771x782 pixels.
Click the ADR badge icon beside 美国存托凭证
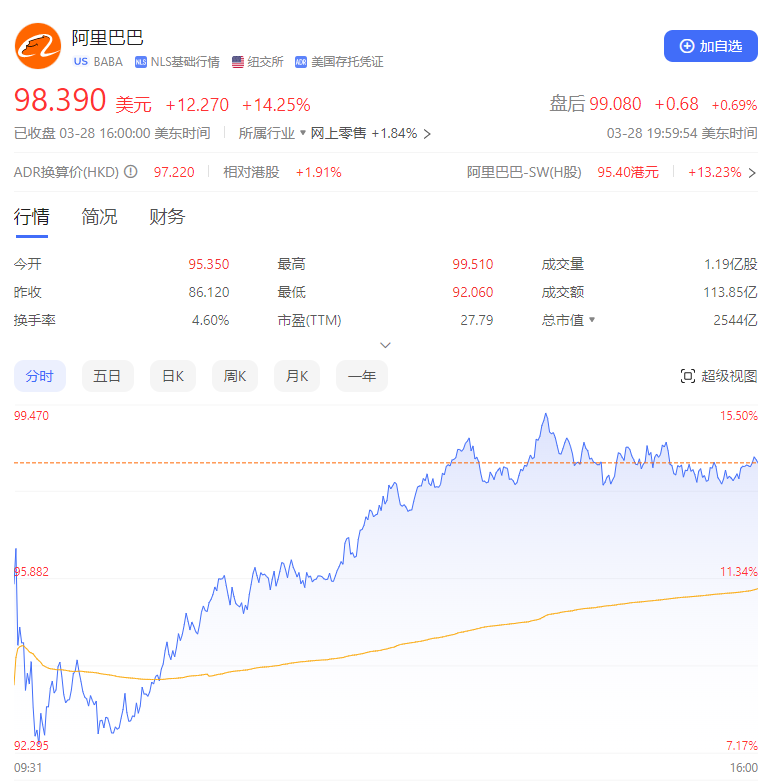(301, 62)
